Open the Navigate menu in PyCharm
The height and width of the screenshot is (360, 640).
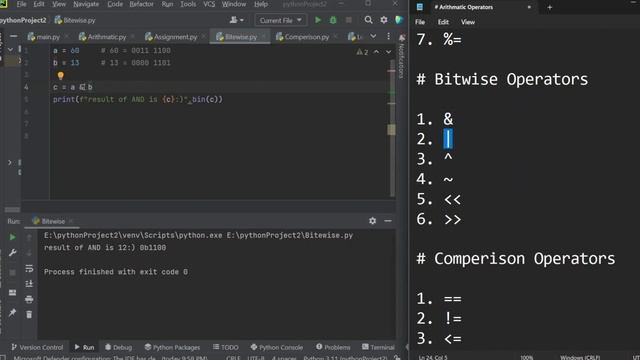tap(86, 4)
